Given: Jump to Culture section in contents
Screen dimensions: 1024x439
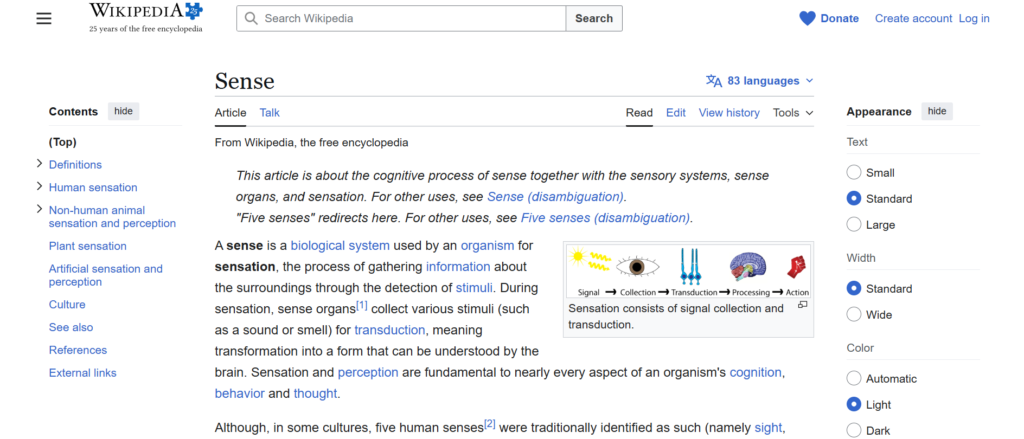Looking at the screenshot, I should pos(67,304).
